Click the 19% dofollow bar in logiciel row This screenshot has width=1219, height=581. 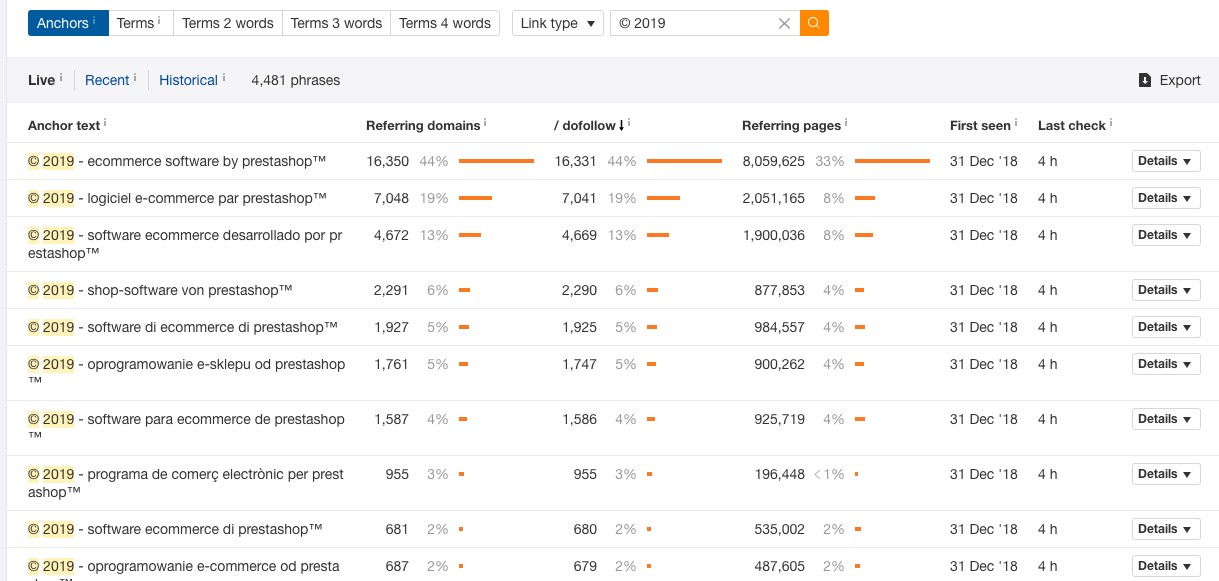[663, 198]
